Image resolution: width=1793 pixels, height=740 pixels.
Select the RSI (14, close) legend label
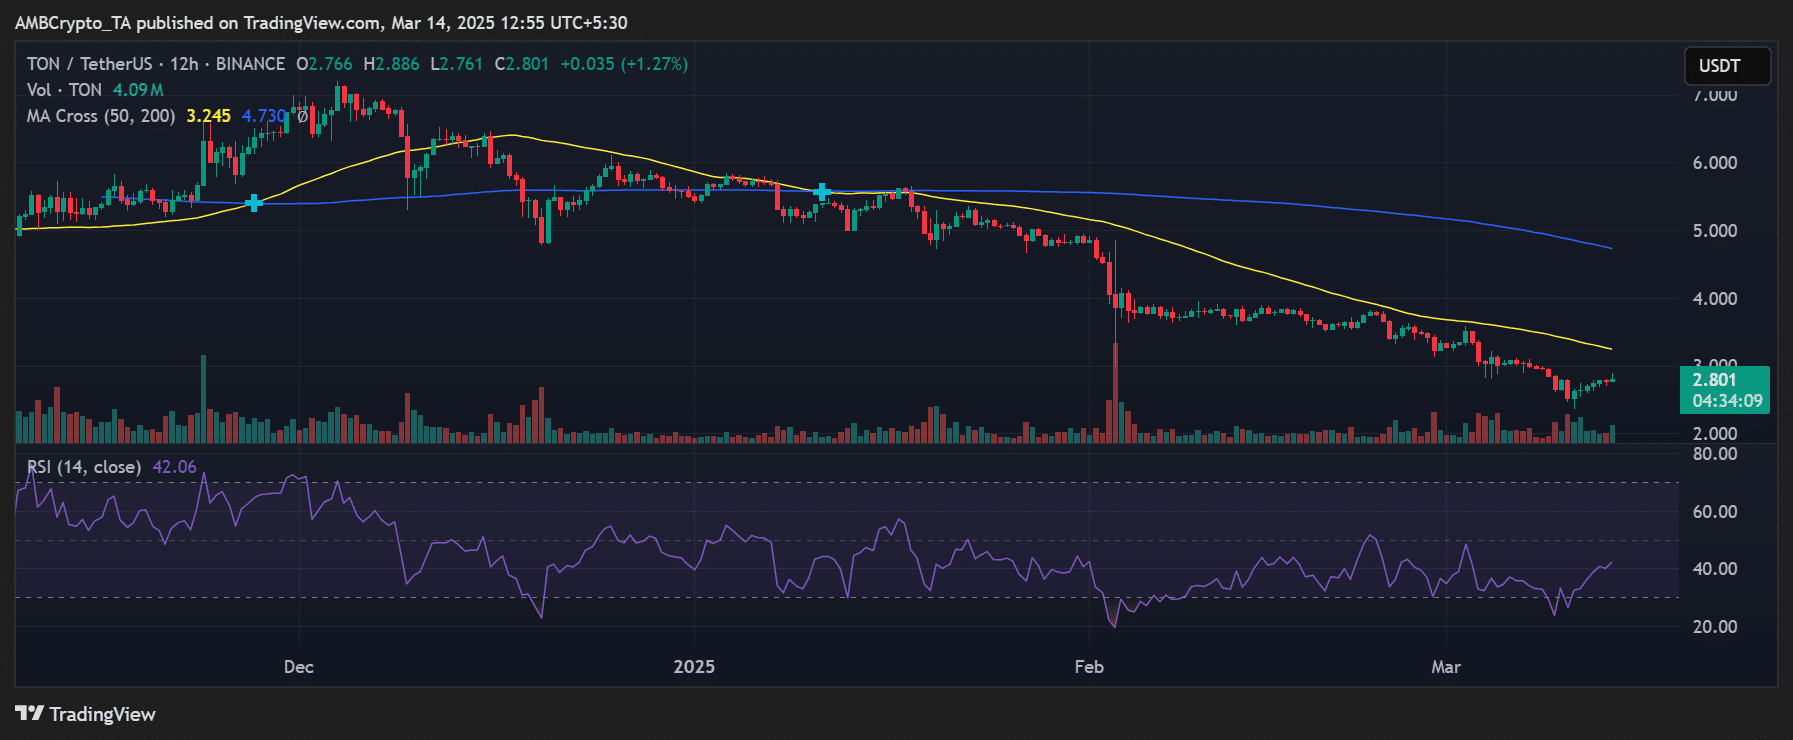pyautogui.click(x=84, y=467)
